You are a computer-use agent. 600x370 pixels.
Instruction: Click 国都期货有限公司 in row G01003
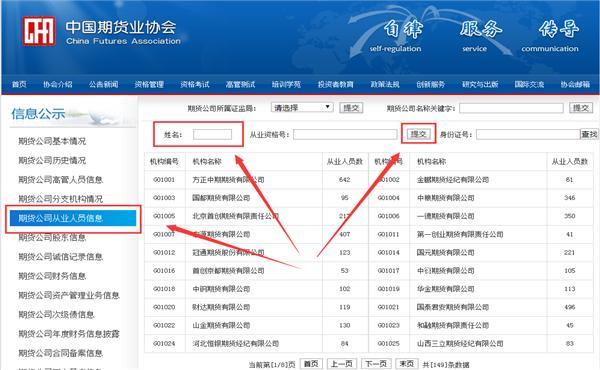(x=221, y=198)
